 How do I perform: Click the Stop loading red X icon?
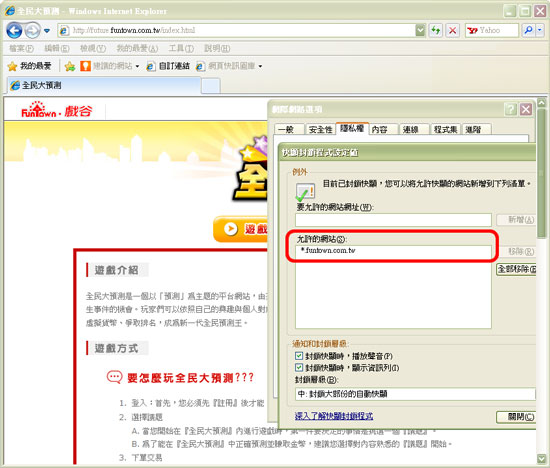click(x=452, y=31)
